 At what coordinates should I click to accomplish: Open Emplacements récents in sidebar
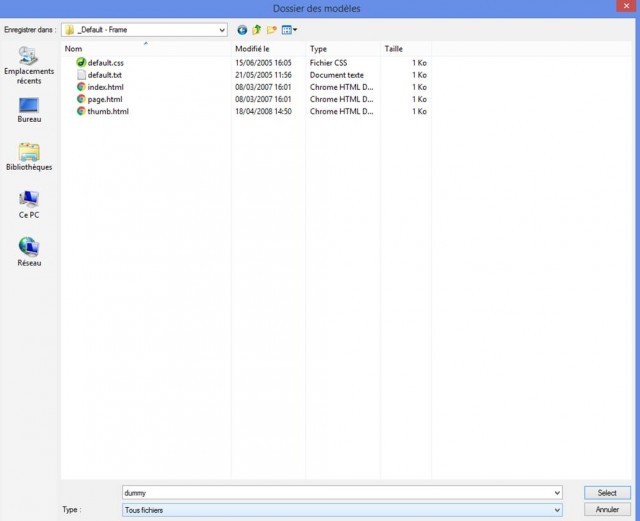click(x=29, y=65)
